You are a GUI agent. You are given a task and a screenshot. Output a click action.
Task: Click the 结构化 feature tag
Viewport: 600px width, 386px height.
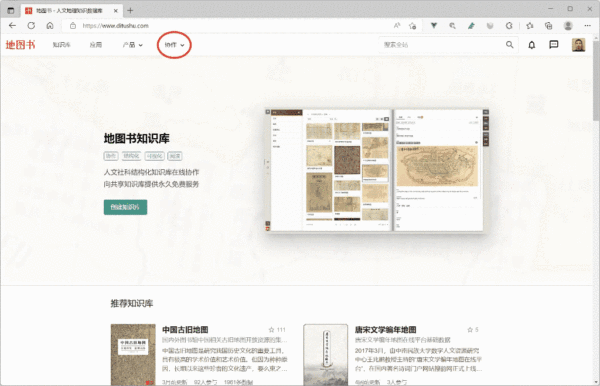coord(131,156)
